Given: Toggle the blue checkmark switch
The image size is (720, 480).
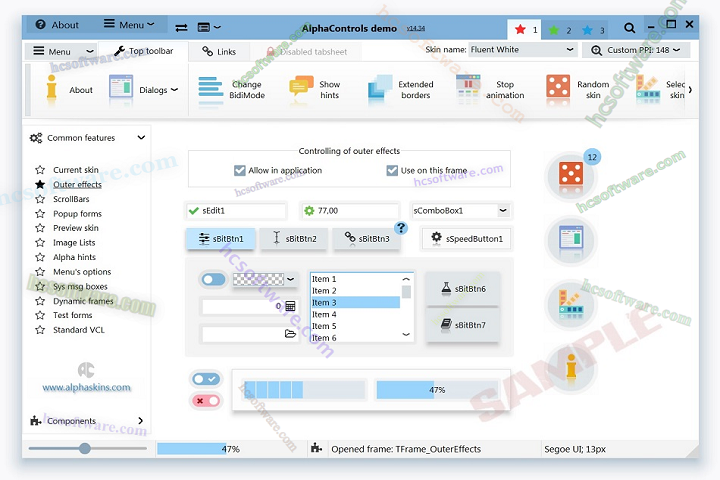Looking at the screenshot, I should click(206, 379).
